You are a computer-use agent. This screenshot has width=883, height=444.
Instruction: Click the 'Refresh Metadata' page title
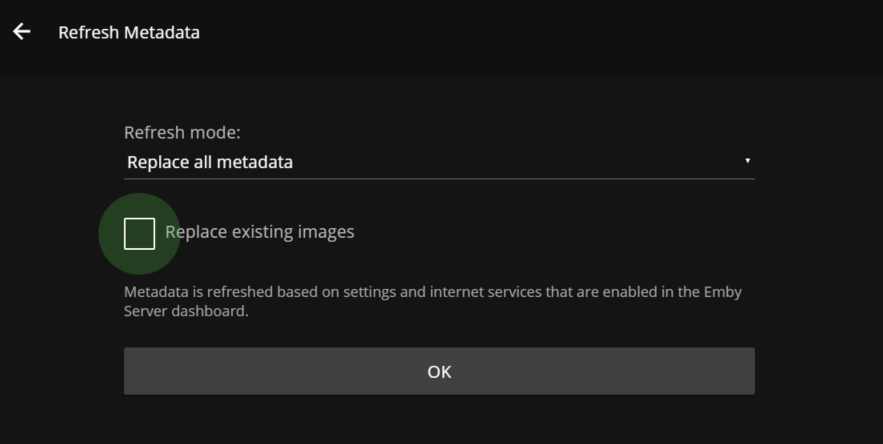[x=129, y=32]
